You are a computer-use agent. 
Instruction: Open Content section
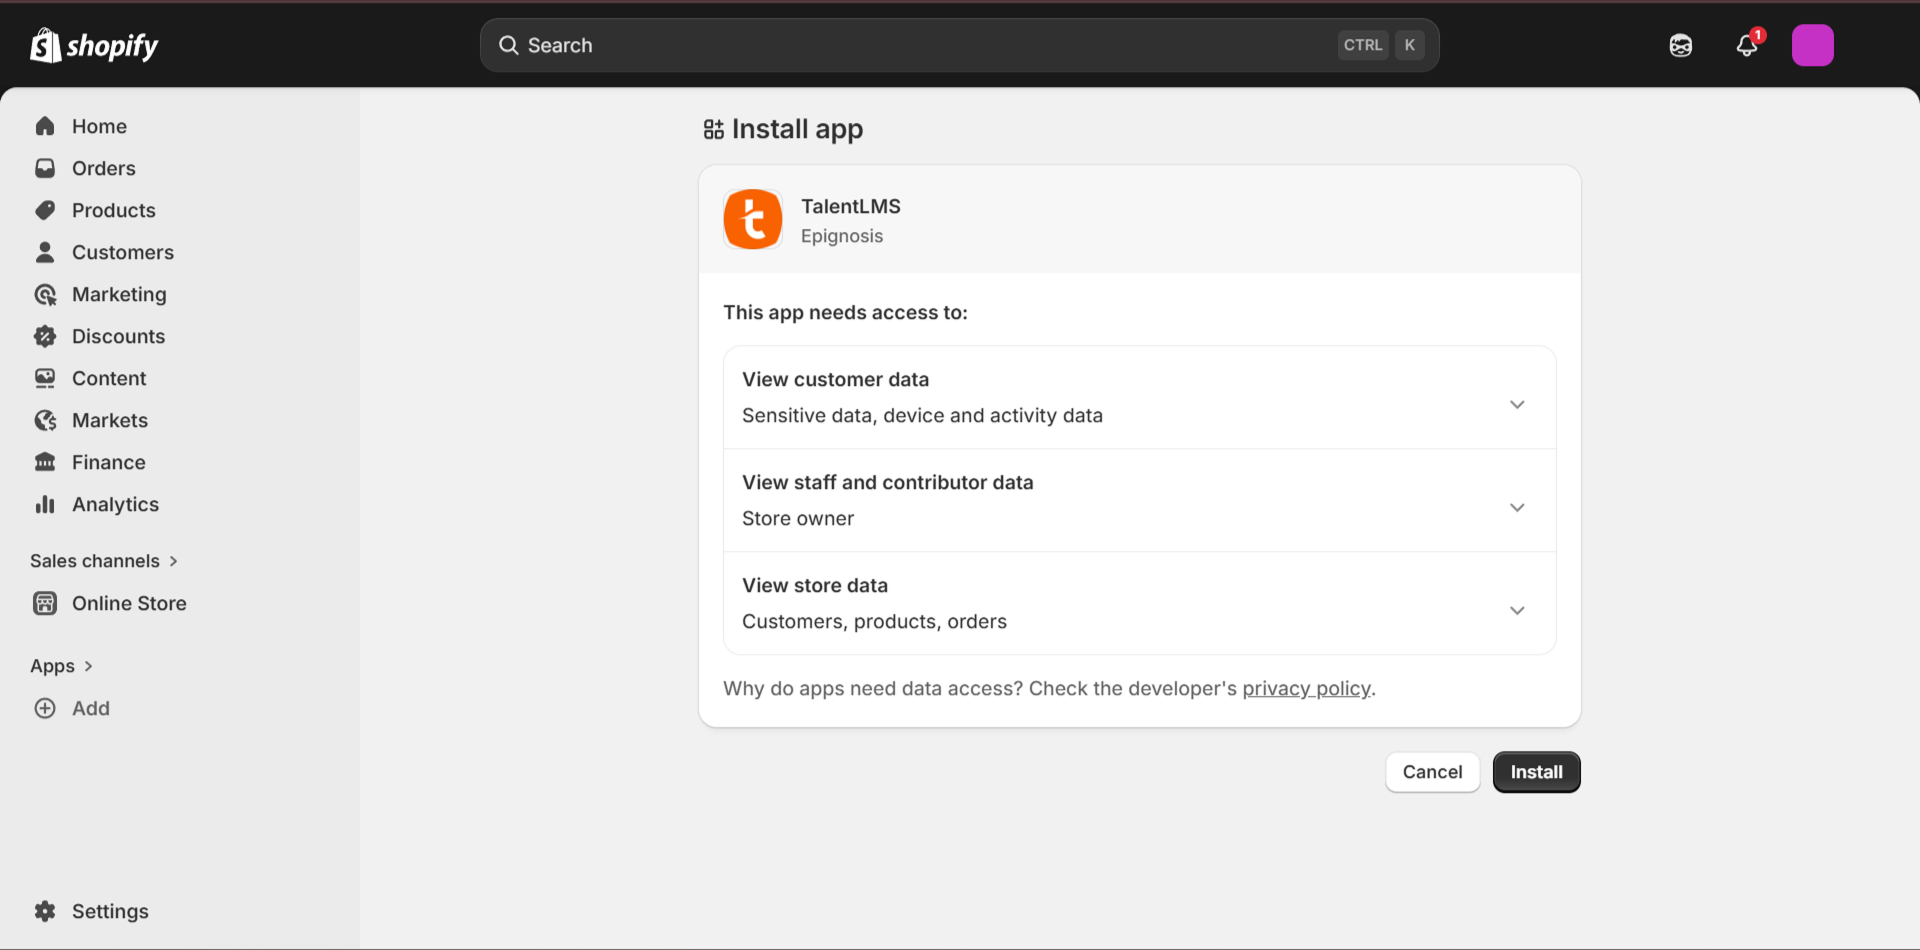click(109, 378)
